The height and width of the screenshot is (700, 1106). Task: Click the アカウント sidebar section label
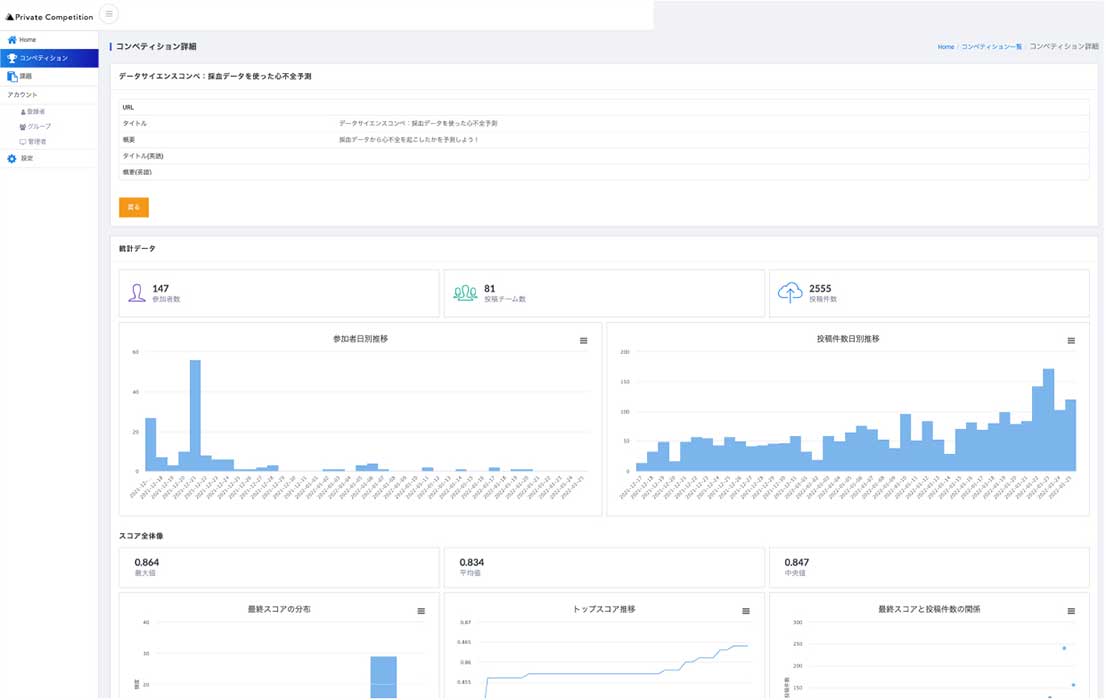(x=23, y=95)
